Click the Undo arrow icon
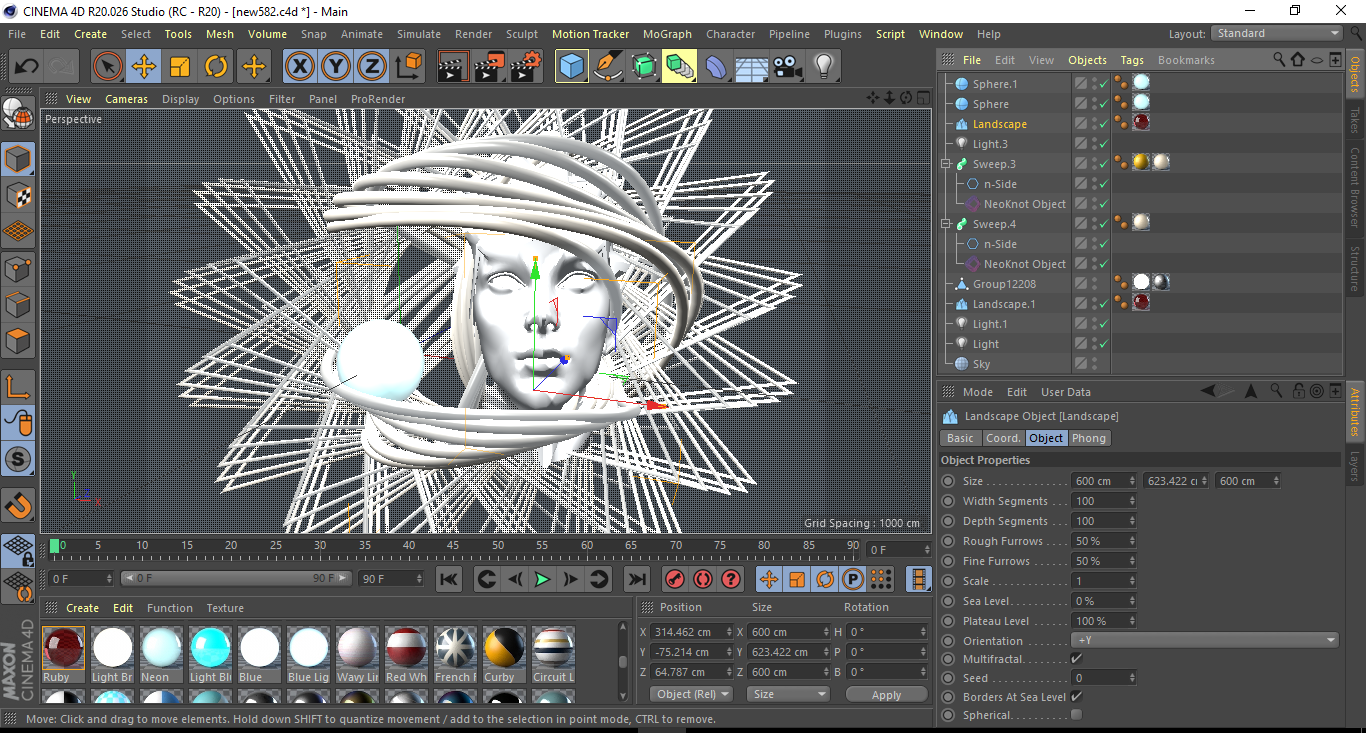Image resolution: width=1366 pixels, height=733 pixels. pyautogui.click(x=27, y=67)
